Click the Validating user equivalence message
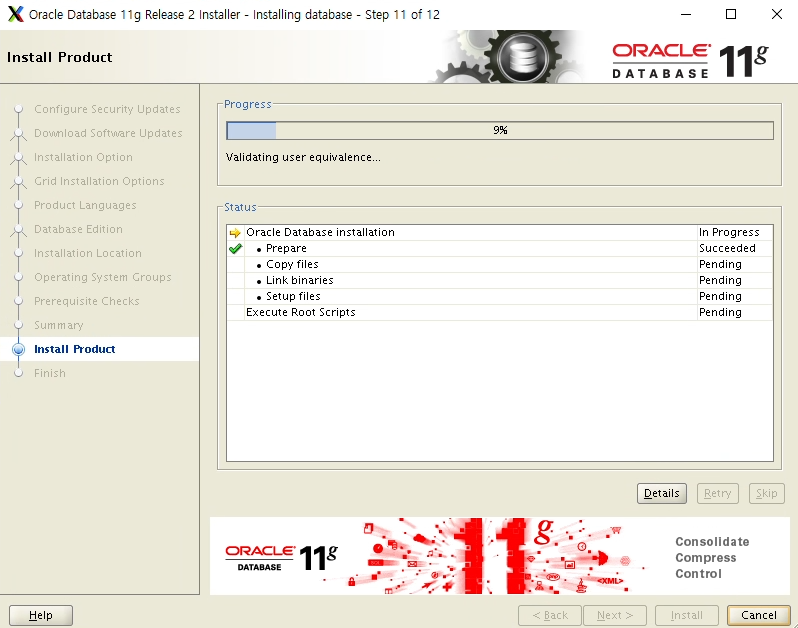798x628 pixels. coord(303,157)
